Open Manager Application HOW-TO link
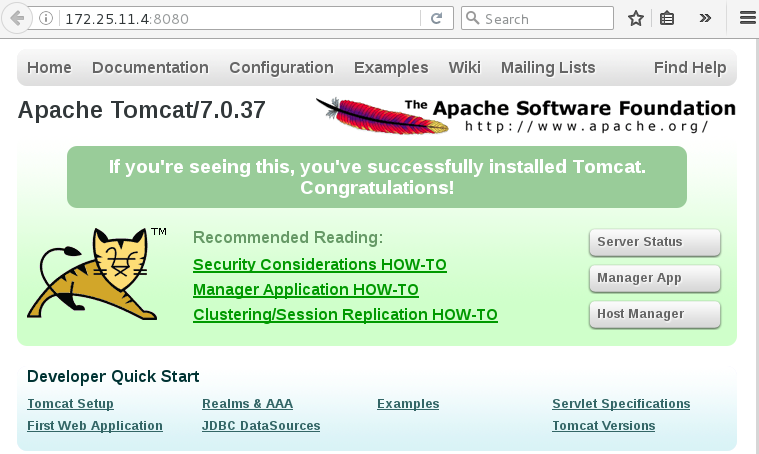The image size is (759, 454). pos(306,289)
